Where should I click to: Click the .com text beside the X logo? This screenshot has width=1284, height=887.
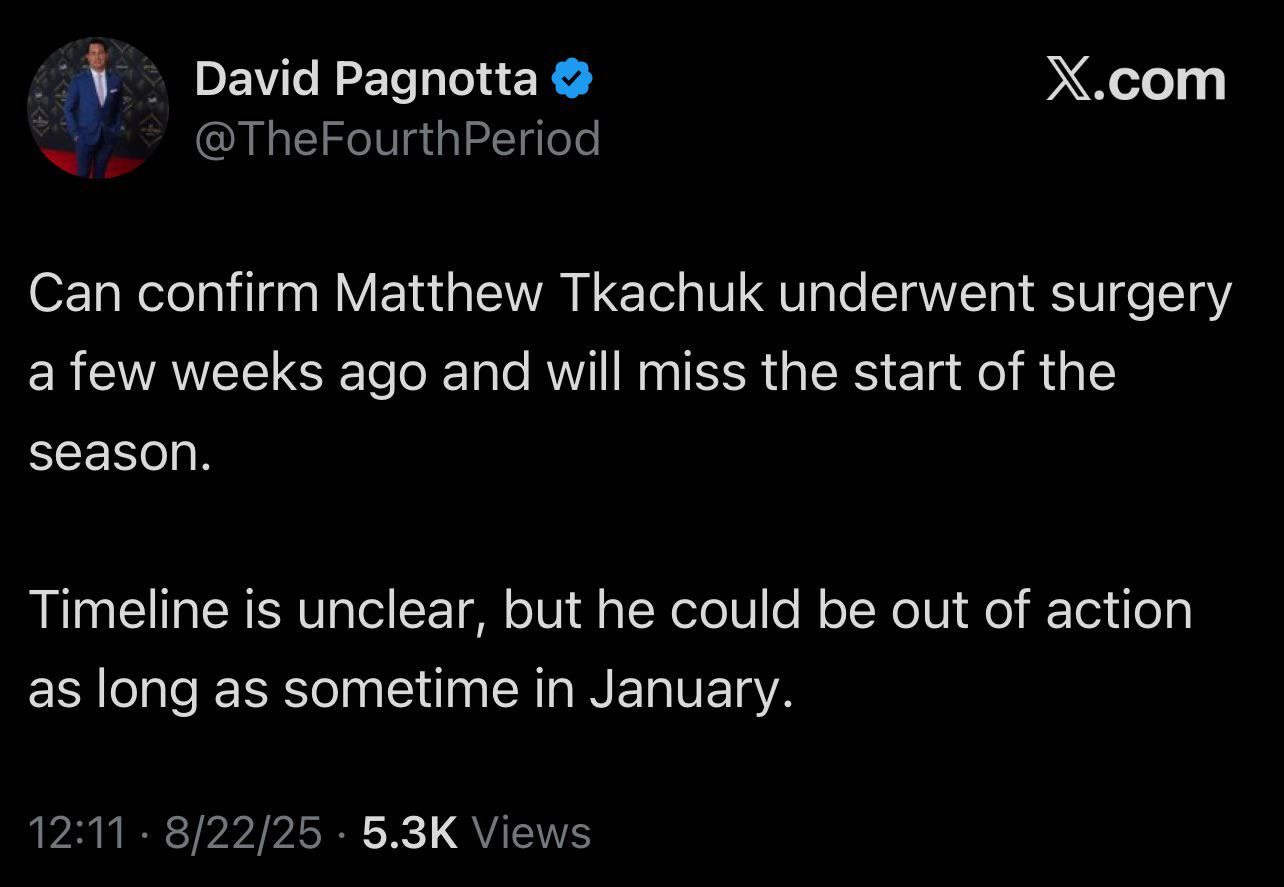pos(1160,81)
